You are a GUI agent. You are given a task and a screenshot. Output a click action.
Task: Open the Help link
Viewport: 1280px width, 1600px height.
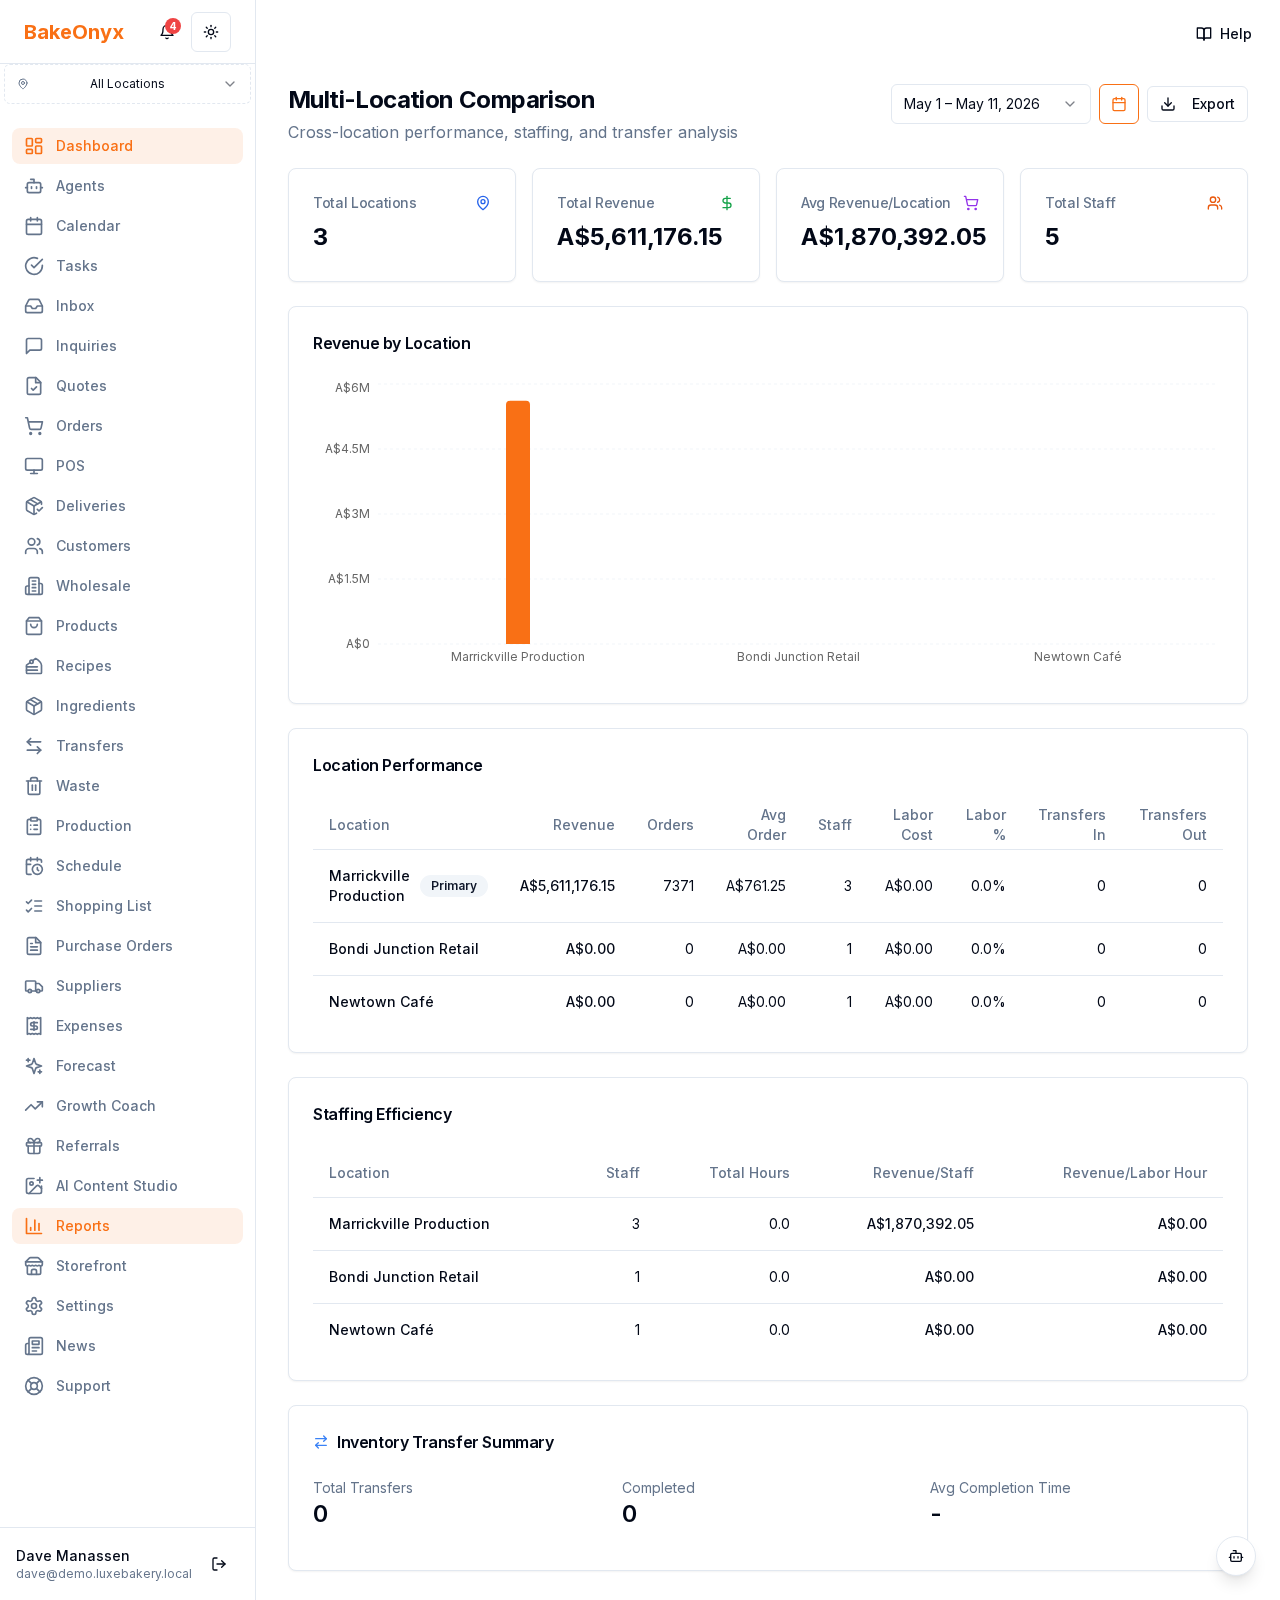pos(1224,34)
